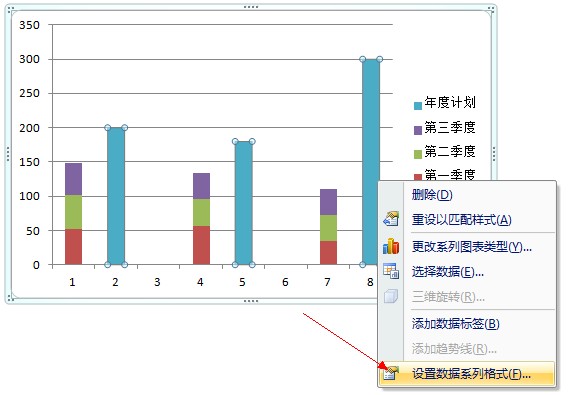Image resolution: width=581 pixels, height=395 pixels.
Task: Click category label 6 on horizontal axis
Action: pos(285,282)
